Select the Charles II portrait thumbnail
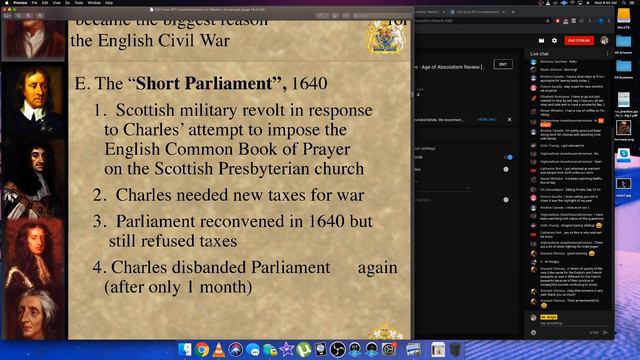 tap(33, 179)
